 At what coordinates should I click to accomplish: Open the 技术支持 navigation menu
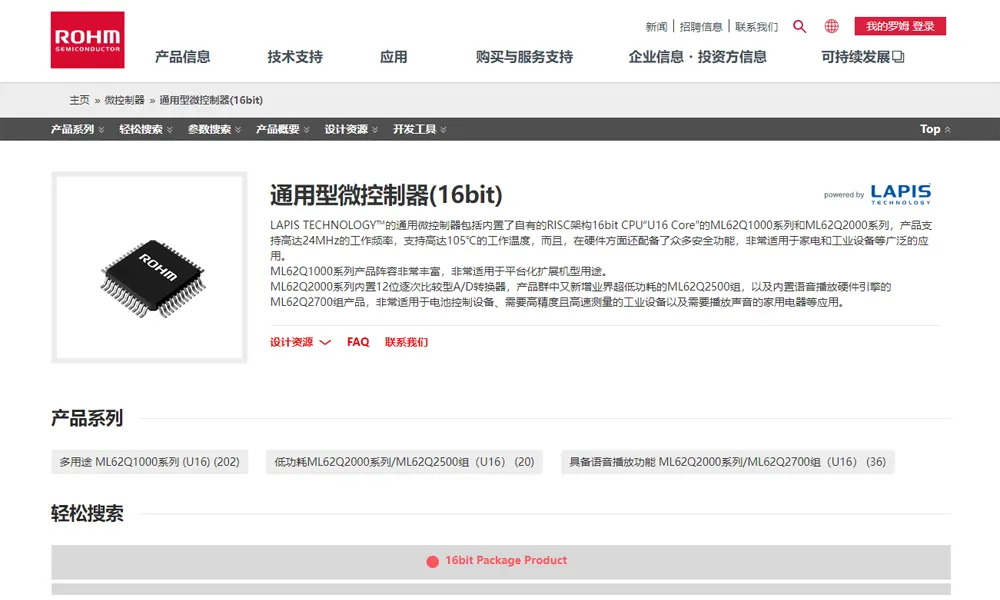point(293,57)
